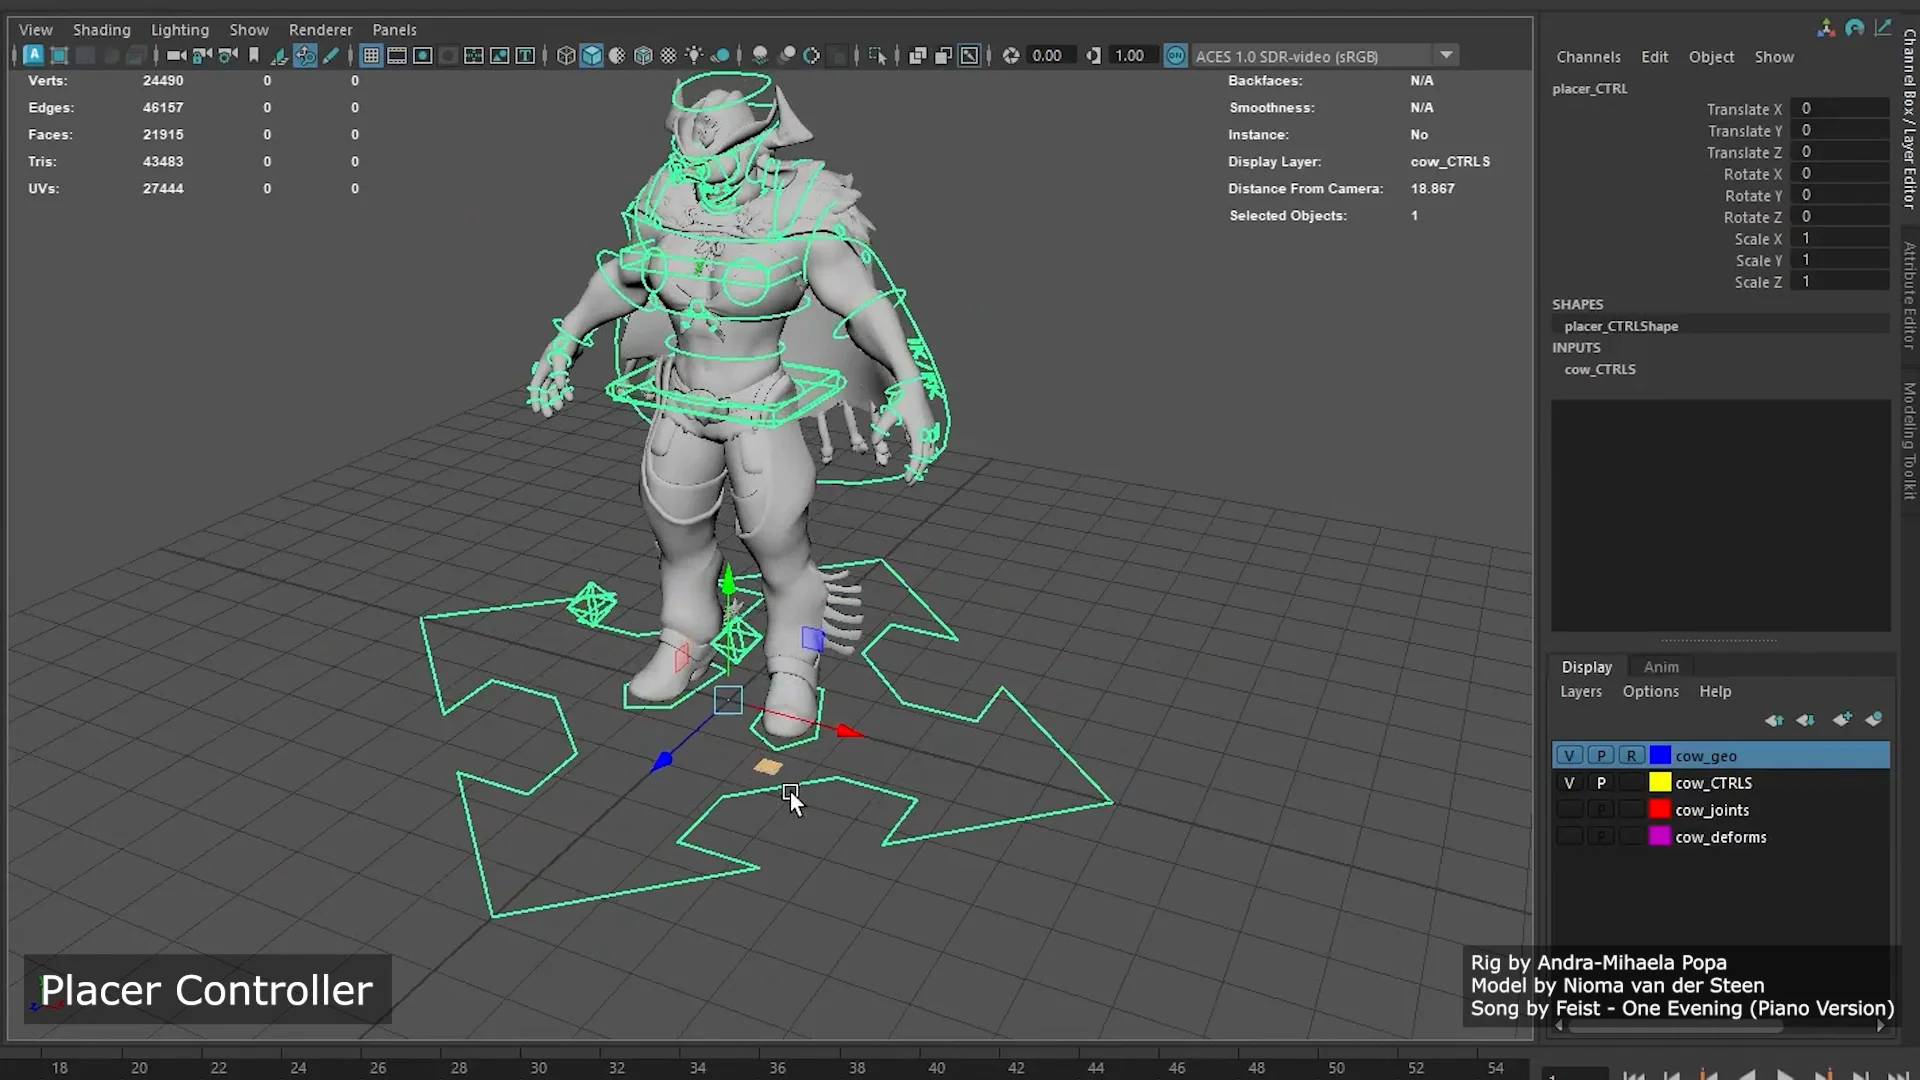Click the Rotate Y value field
1920x1080 pixels.
point(1840,195)
